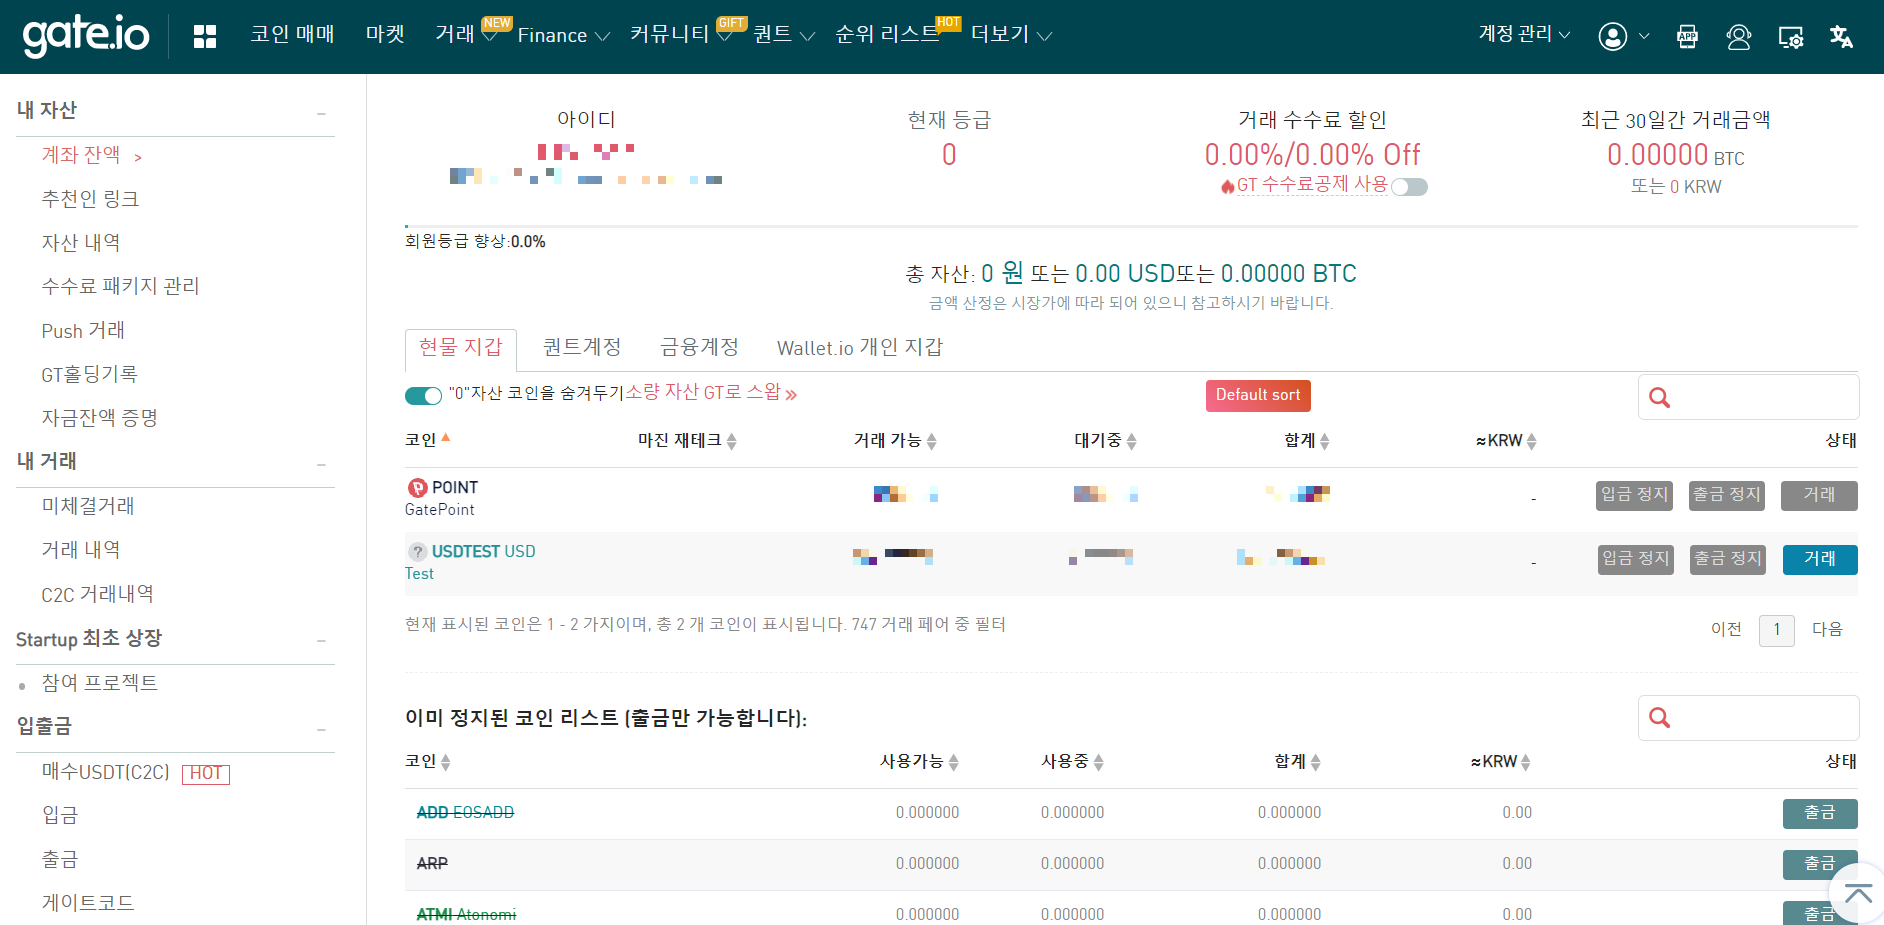The image size is (1884, 925).
Task: Sort wallet by 합계 column
Action: pos(1325,441)
